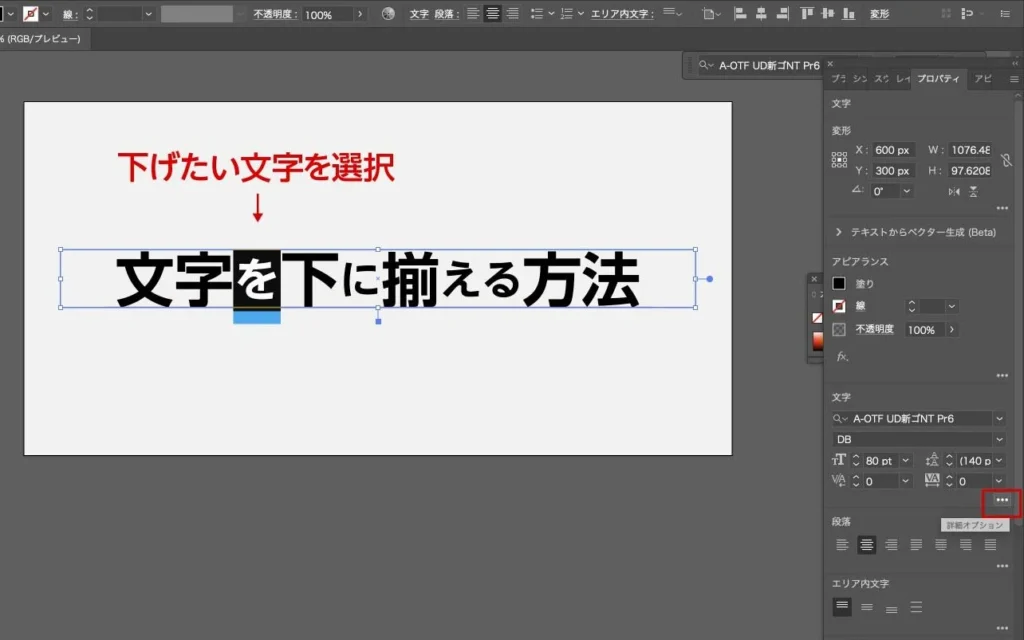Expand テキストからベクター生成 (Beta) section
Viewport: 1024px width, 640px height.
[x=838, y=232]
